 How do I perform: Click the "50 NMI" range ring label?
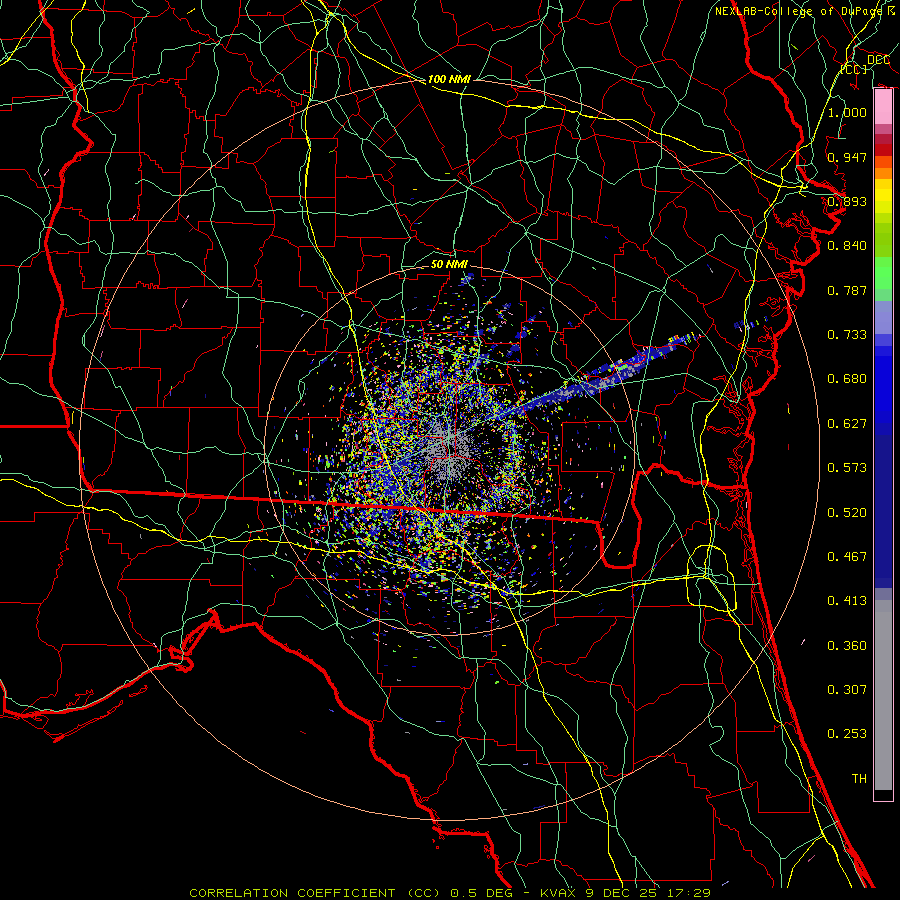click(449, 264)
